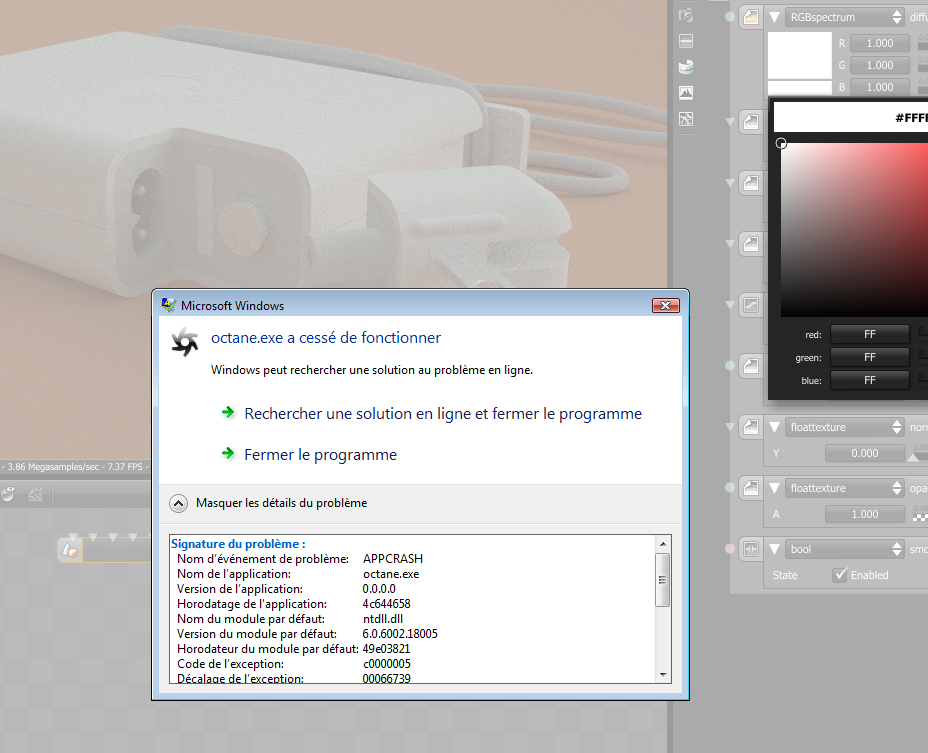
Task: Click the A value field 1.000
Action: [865, 514]
